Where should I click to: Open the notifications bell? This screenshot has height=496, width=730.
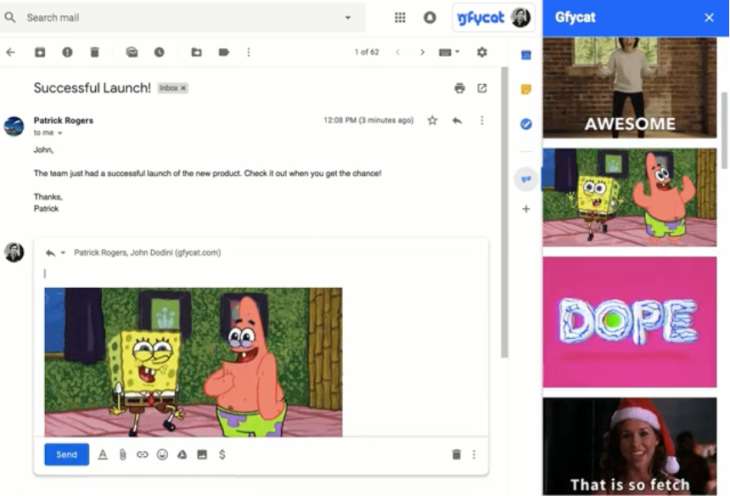(x=430, y=18)
